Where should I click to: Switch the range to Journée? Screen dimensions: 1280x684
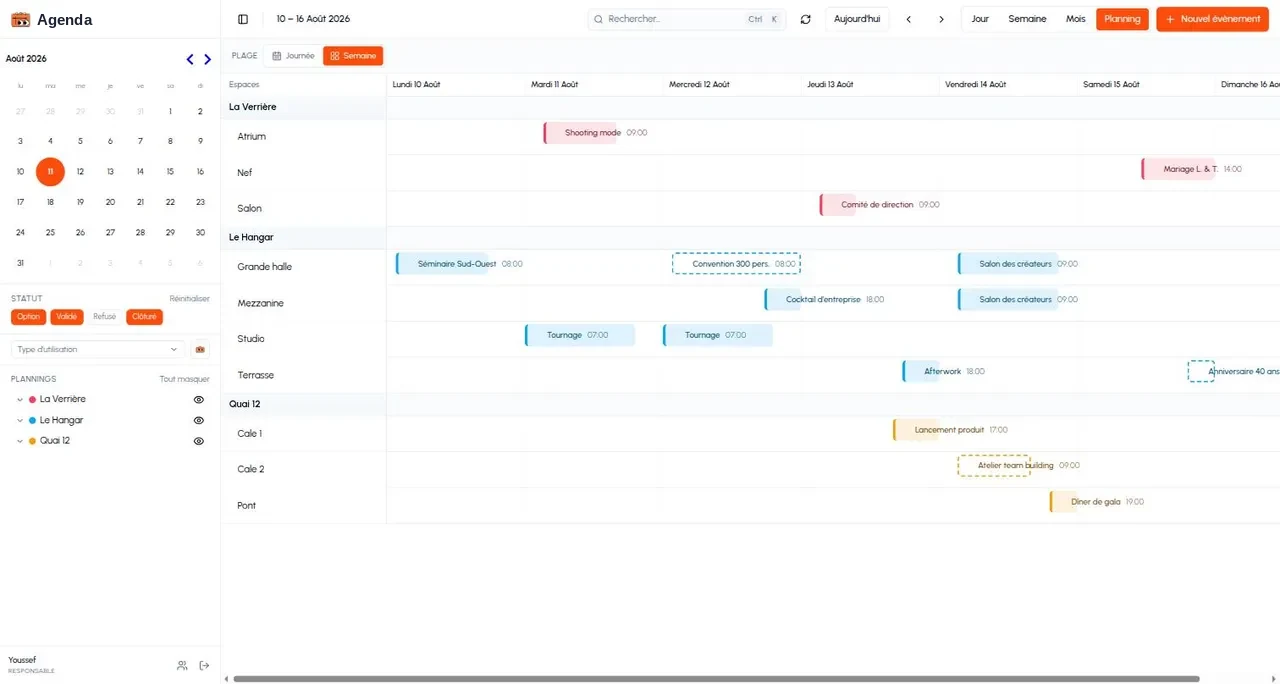tap(293, 56)
